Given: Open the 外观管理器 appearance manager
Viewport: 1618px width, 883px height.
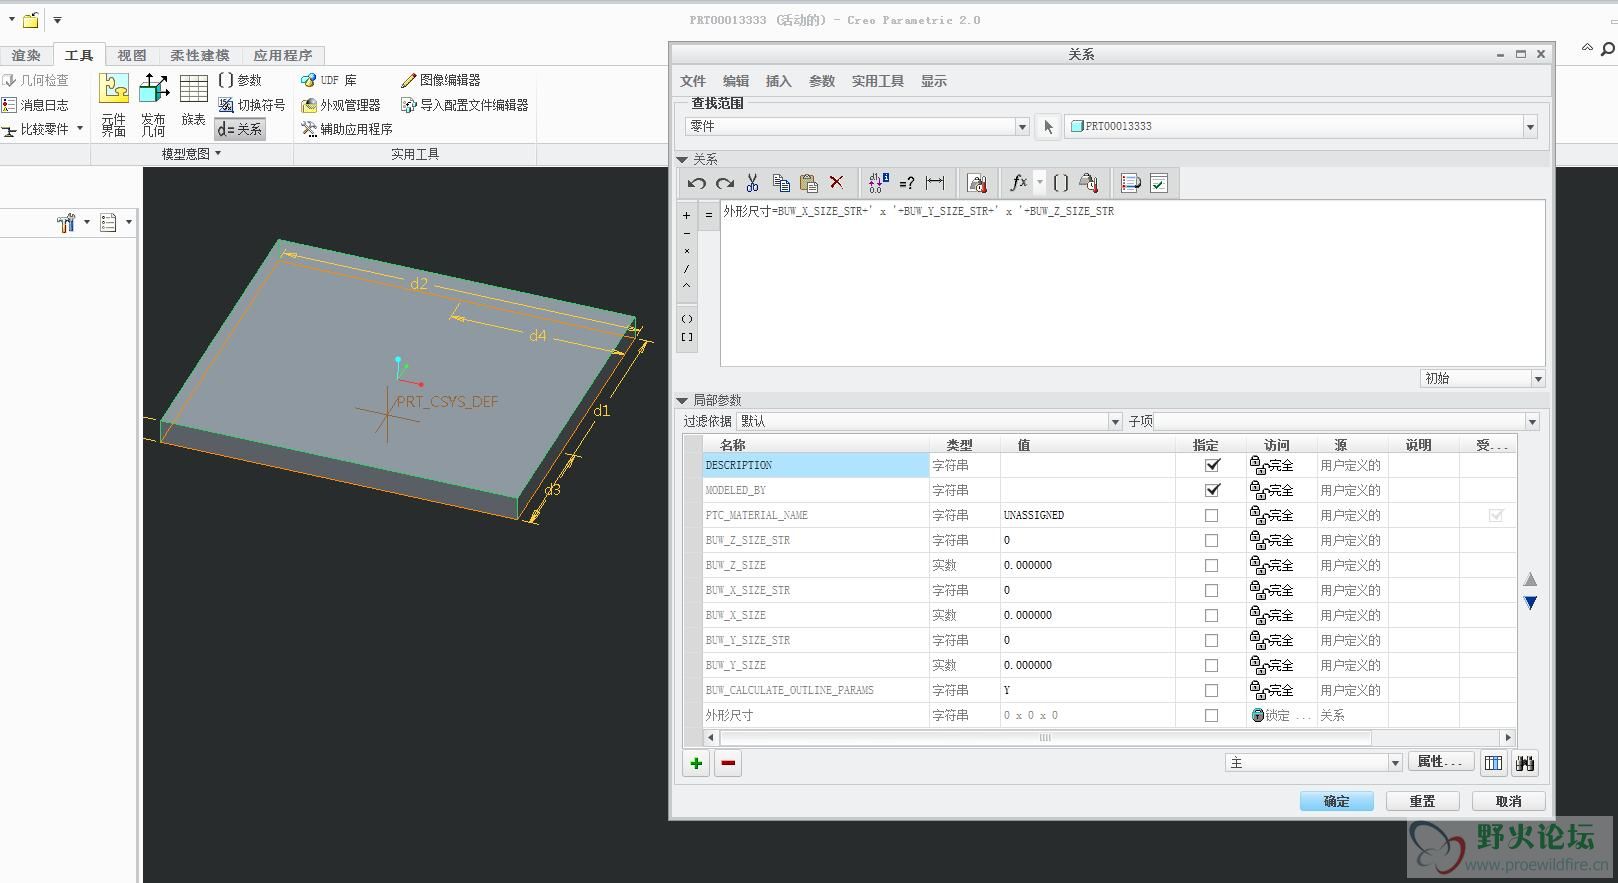Looking at the screenshot, I should click(341, 105).
